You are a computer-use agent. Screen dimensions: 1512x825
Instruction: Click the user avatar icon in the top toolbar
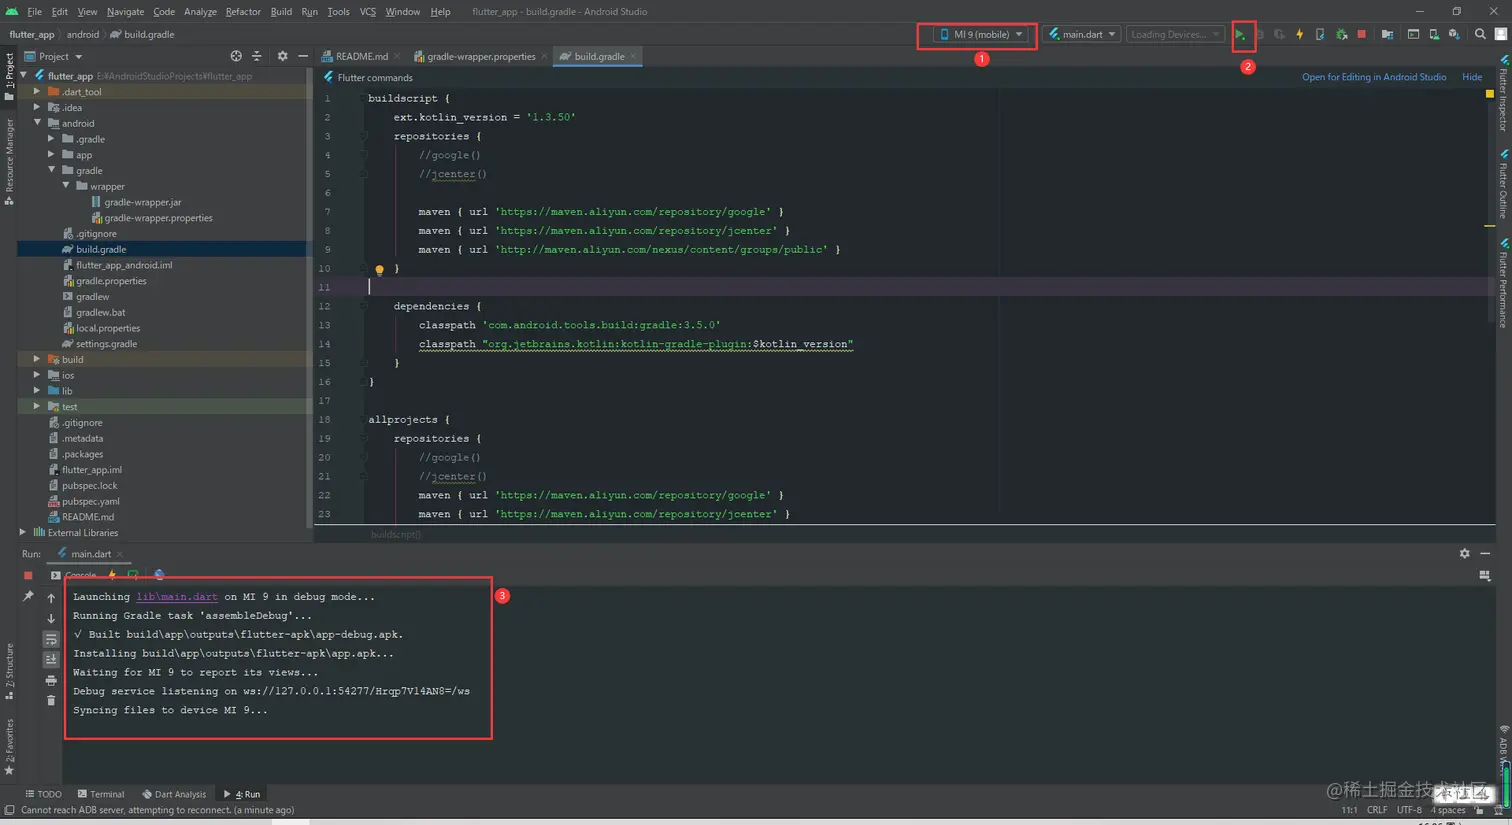coord(1501,35)
